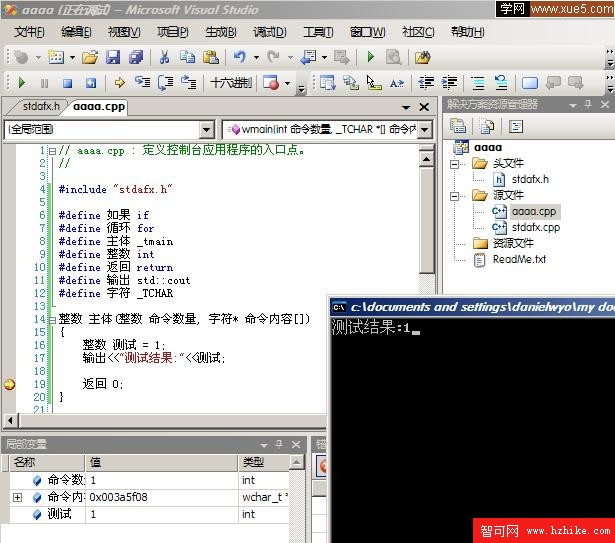The width and height of the screenshot is (615, 543).
Task: Collapse the 头文件 folder in tree
Action: click(x=457, y=163)
